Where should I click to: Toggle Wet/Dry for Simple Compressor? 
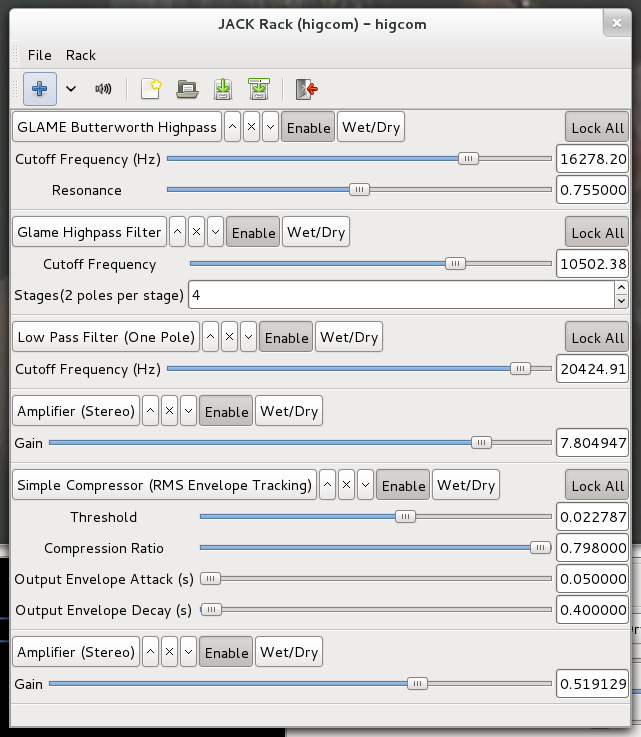point(466,485)
